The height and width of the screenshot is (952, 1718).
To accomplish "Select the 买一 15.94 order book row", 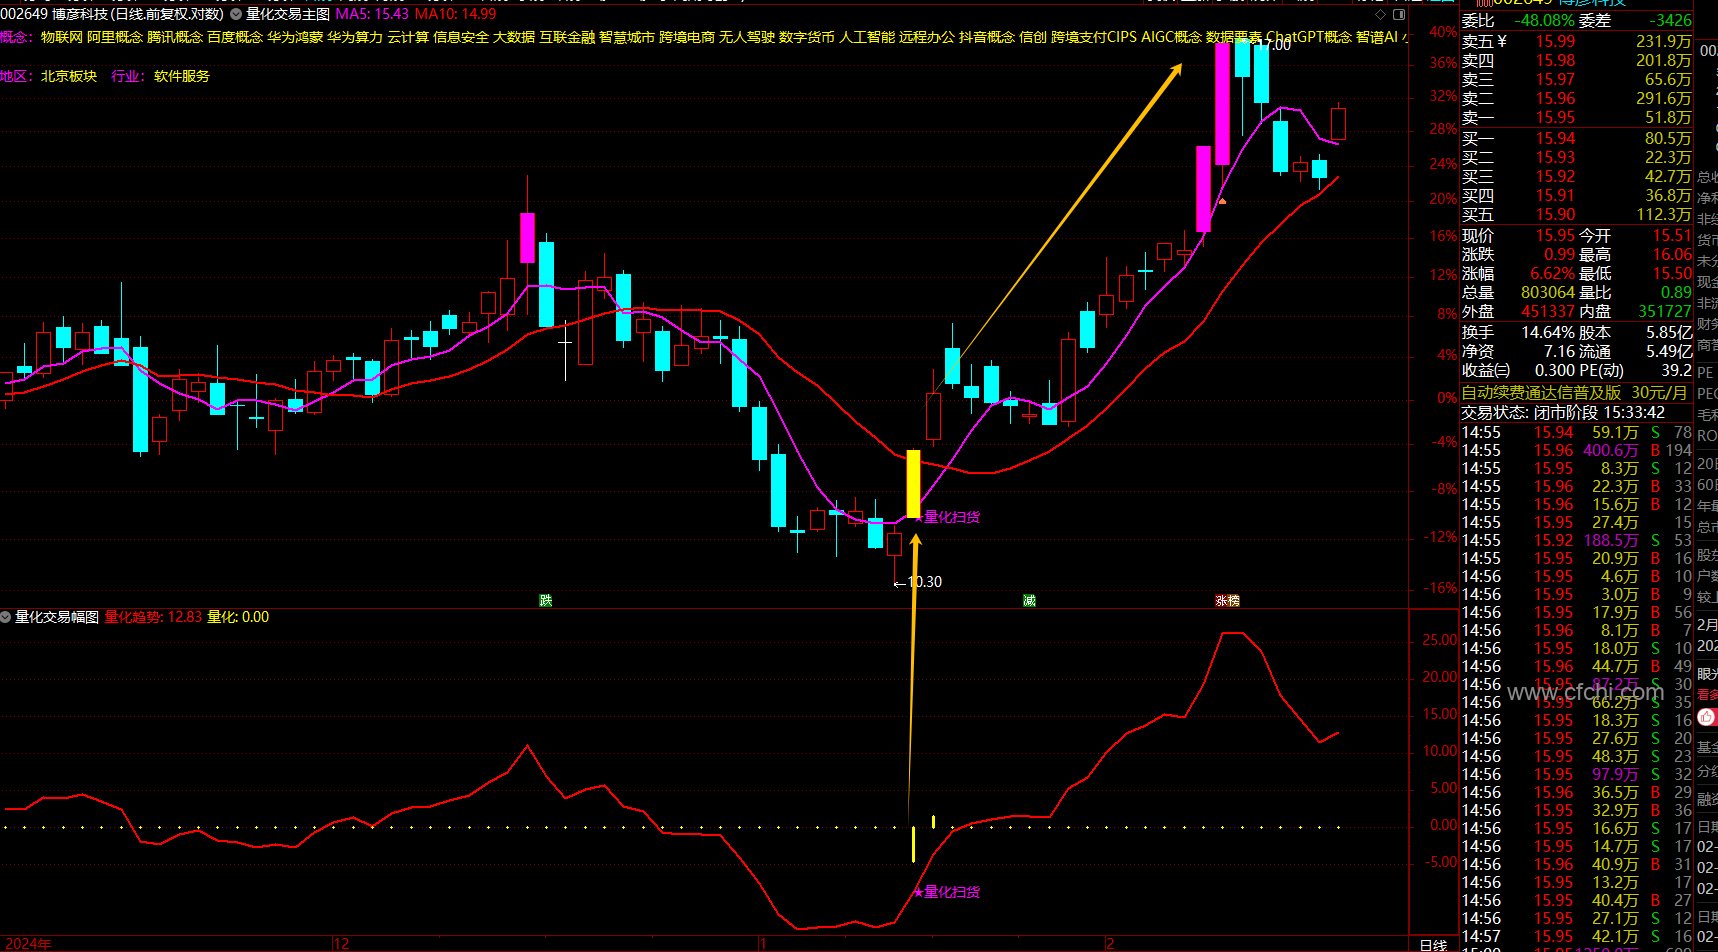I will [1576, 138].
